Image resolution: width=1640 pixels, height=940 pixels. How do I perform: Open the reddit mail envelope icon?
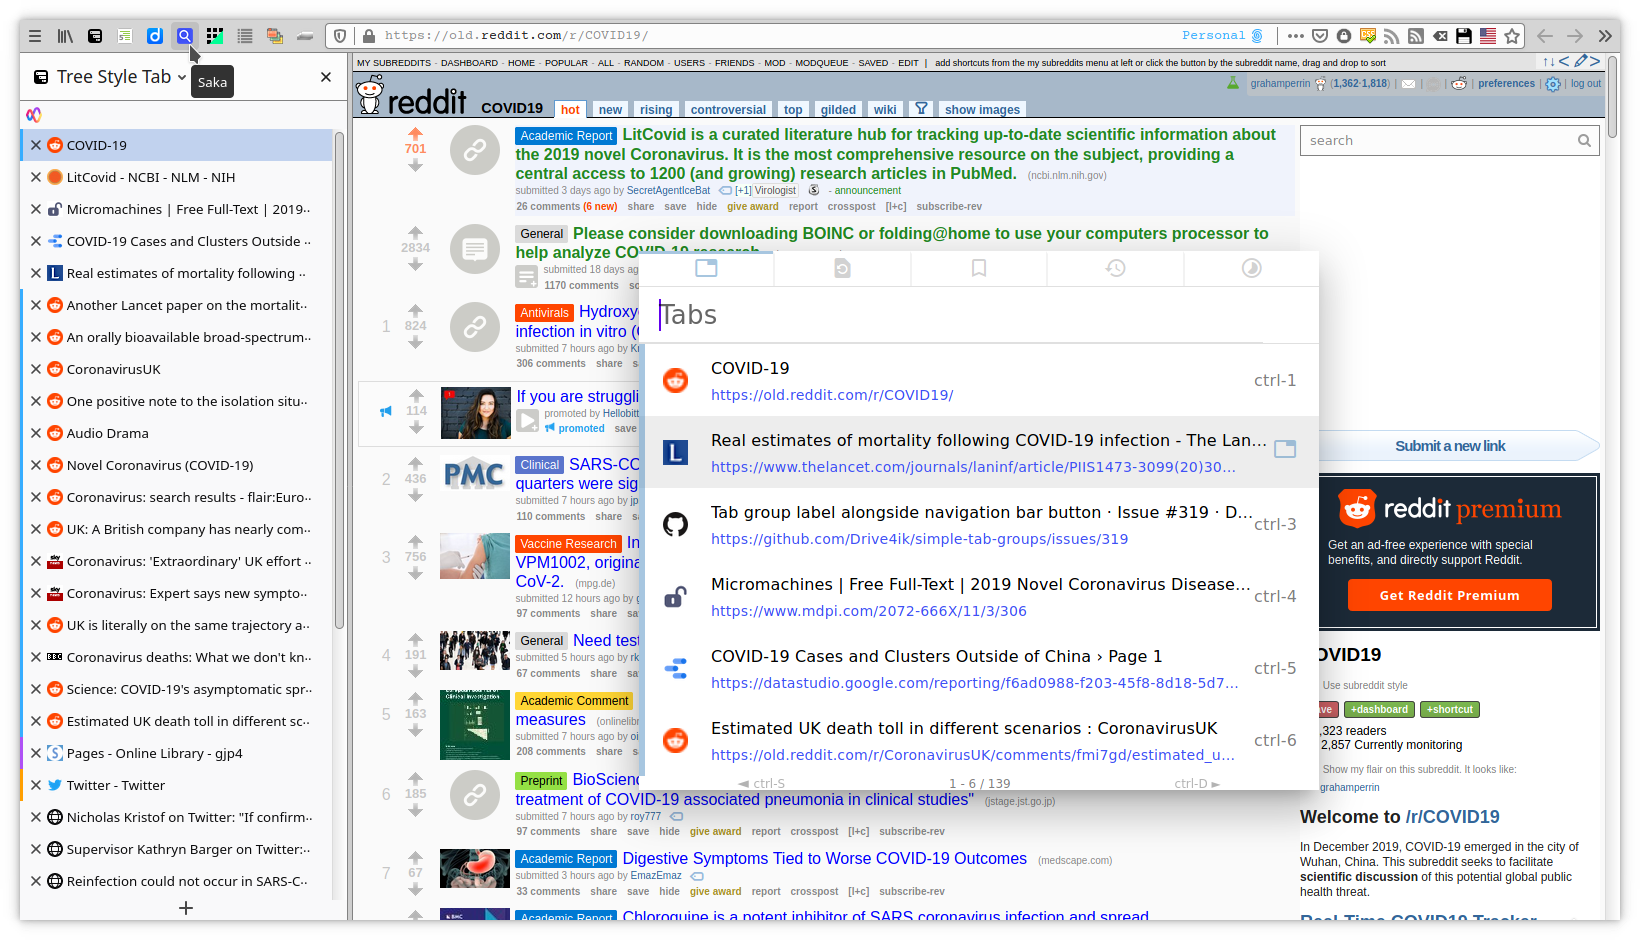(x=1408, y=84)
